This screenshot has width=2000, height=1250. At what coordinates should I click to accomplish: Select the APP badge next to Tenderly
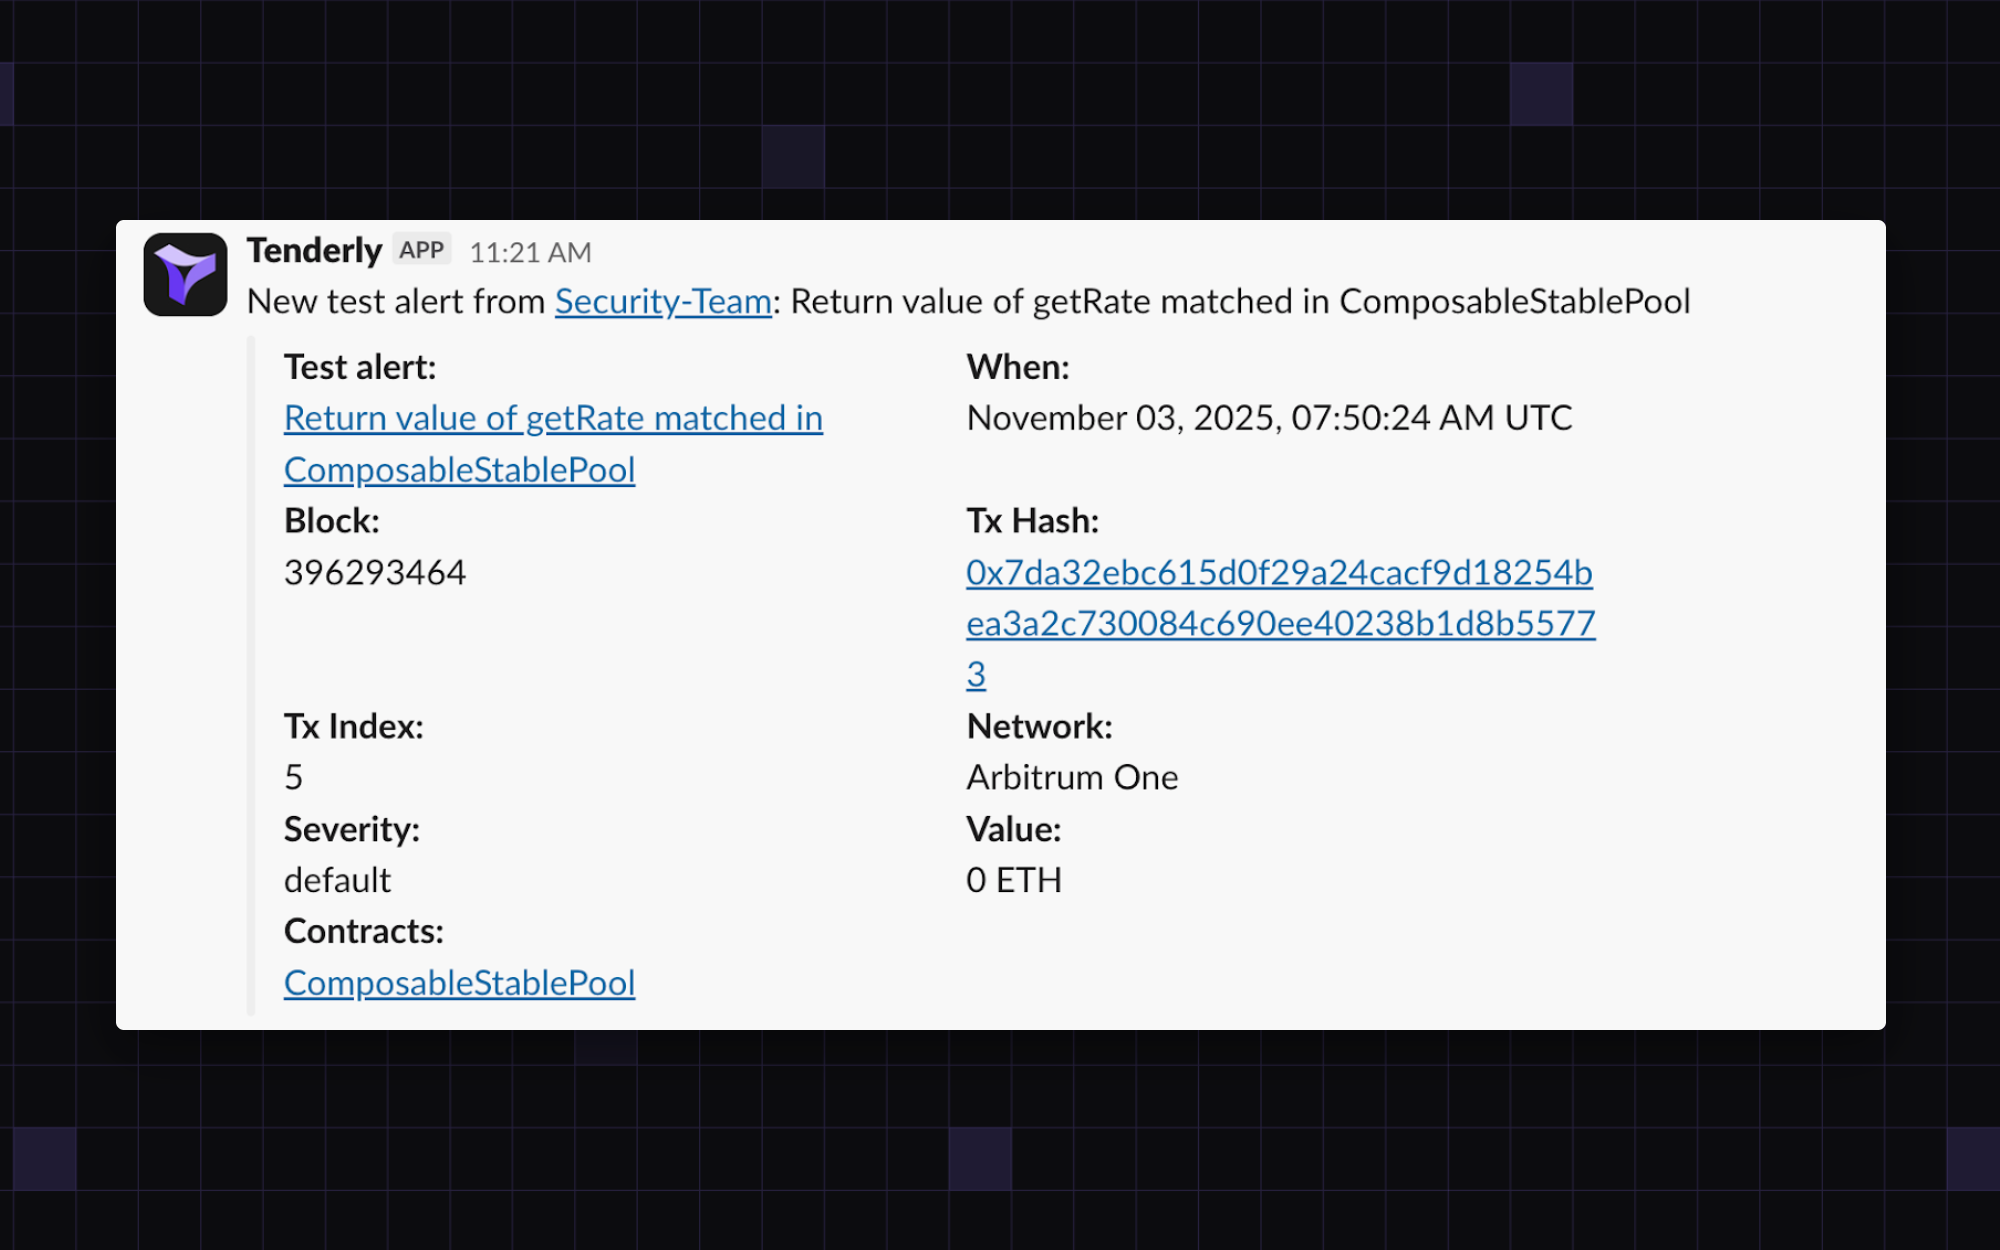point(421,249)
